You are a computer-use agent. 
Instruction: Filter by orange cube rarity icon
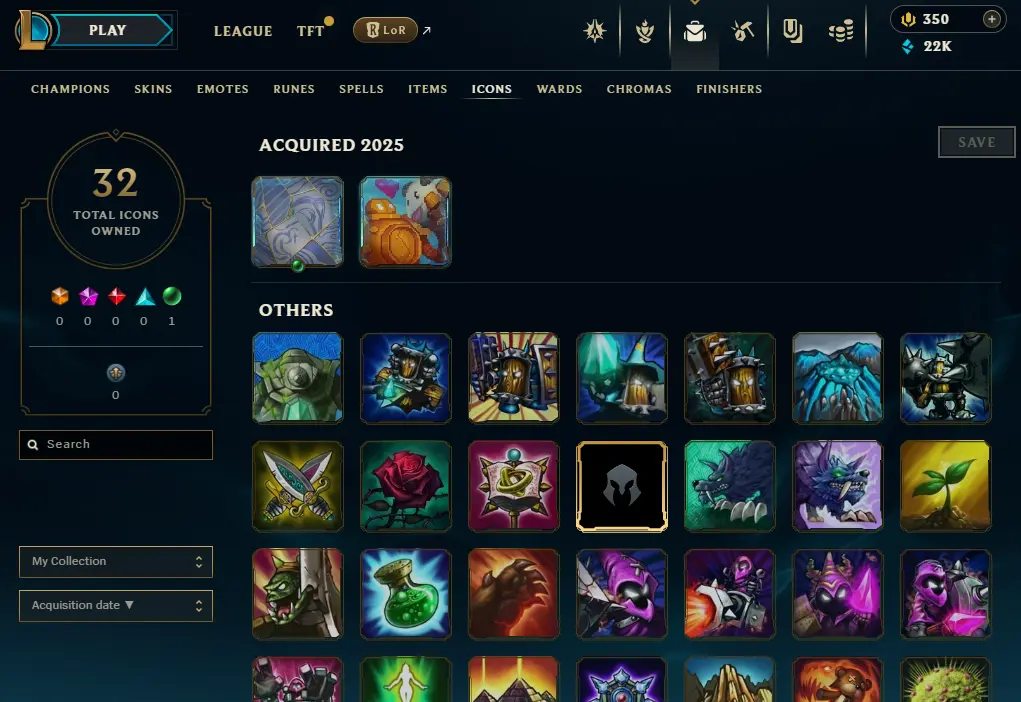60,296
